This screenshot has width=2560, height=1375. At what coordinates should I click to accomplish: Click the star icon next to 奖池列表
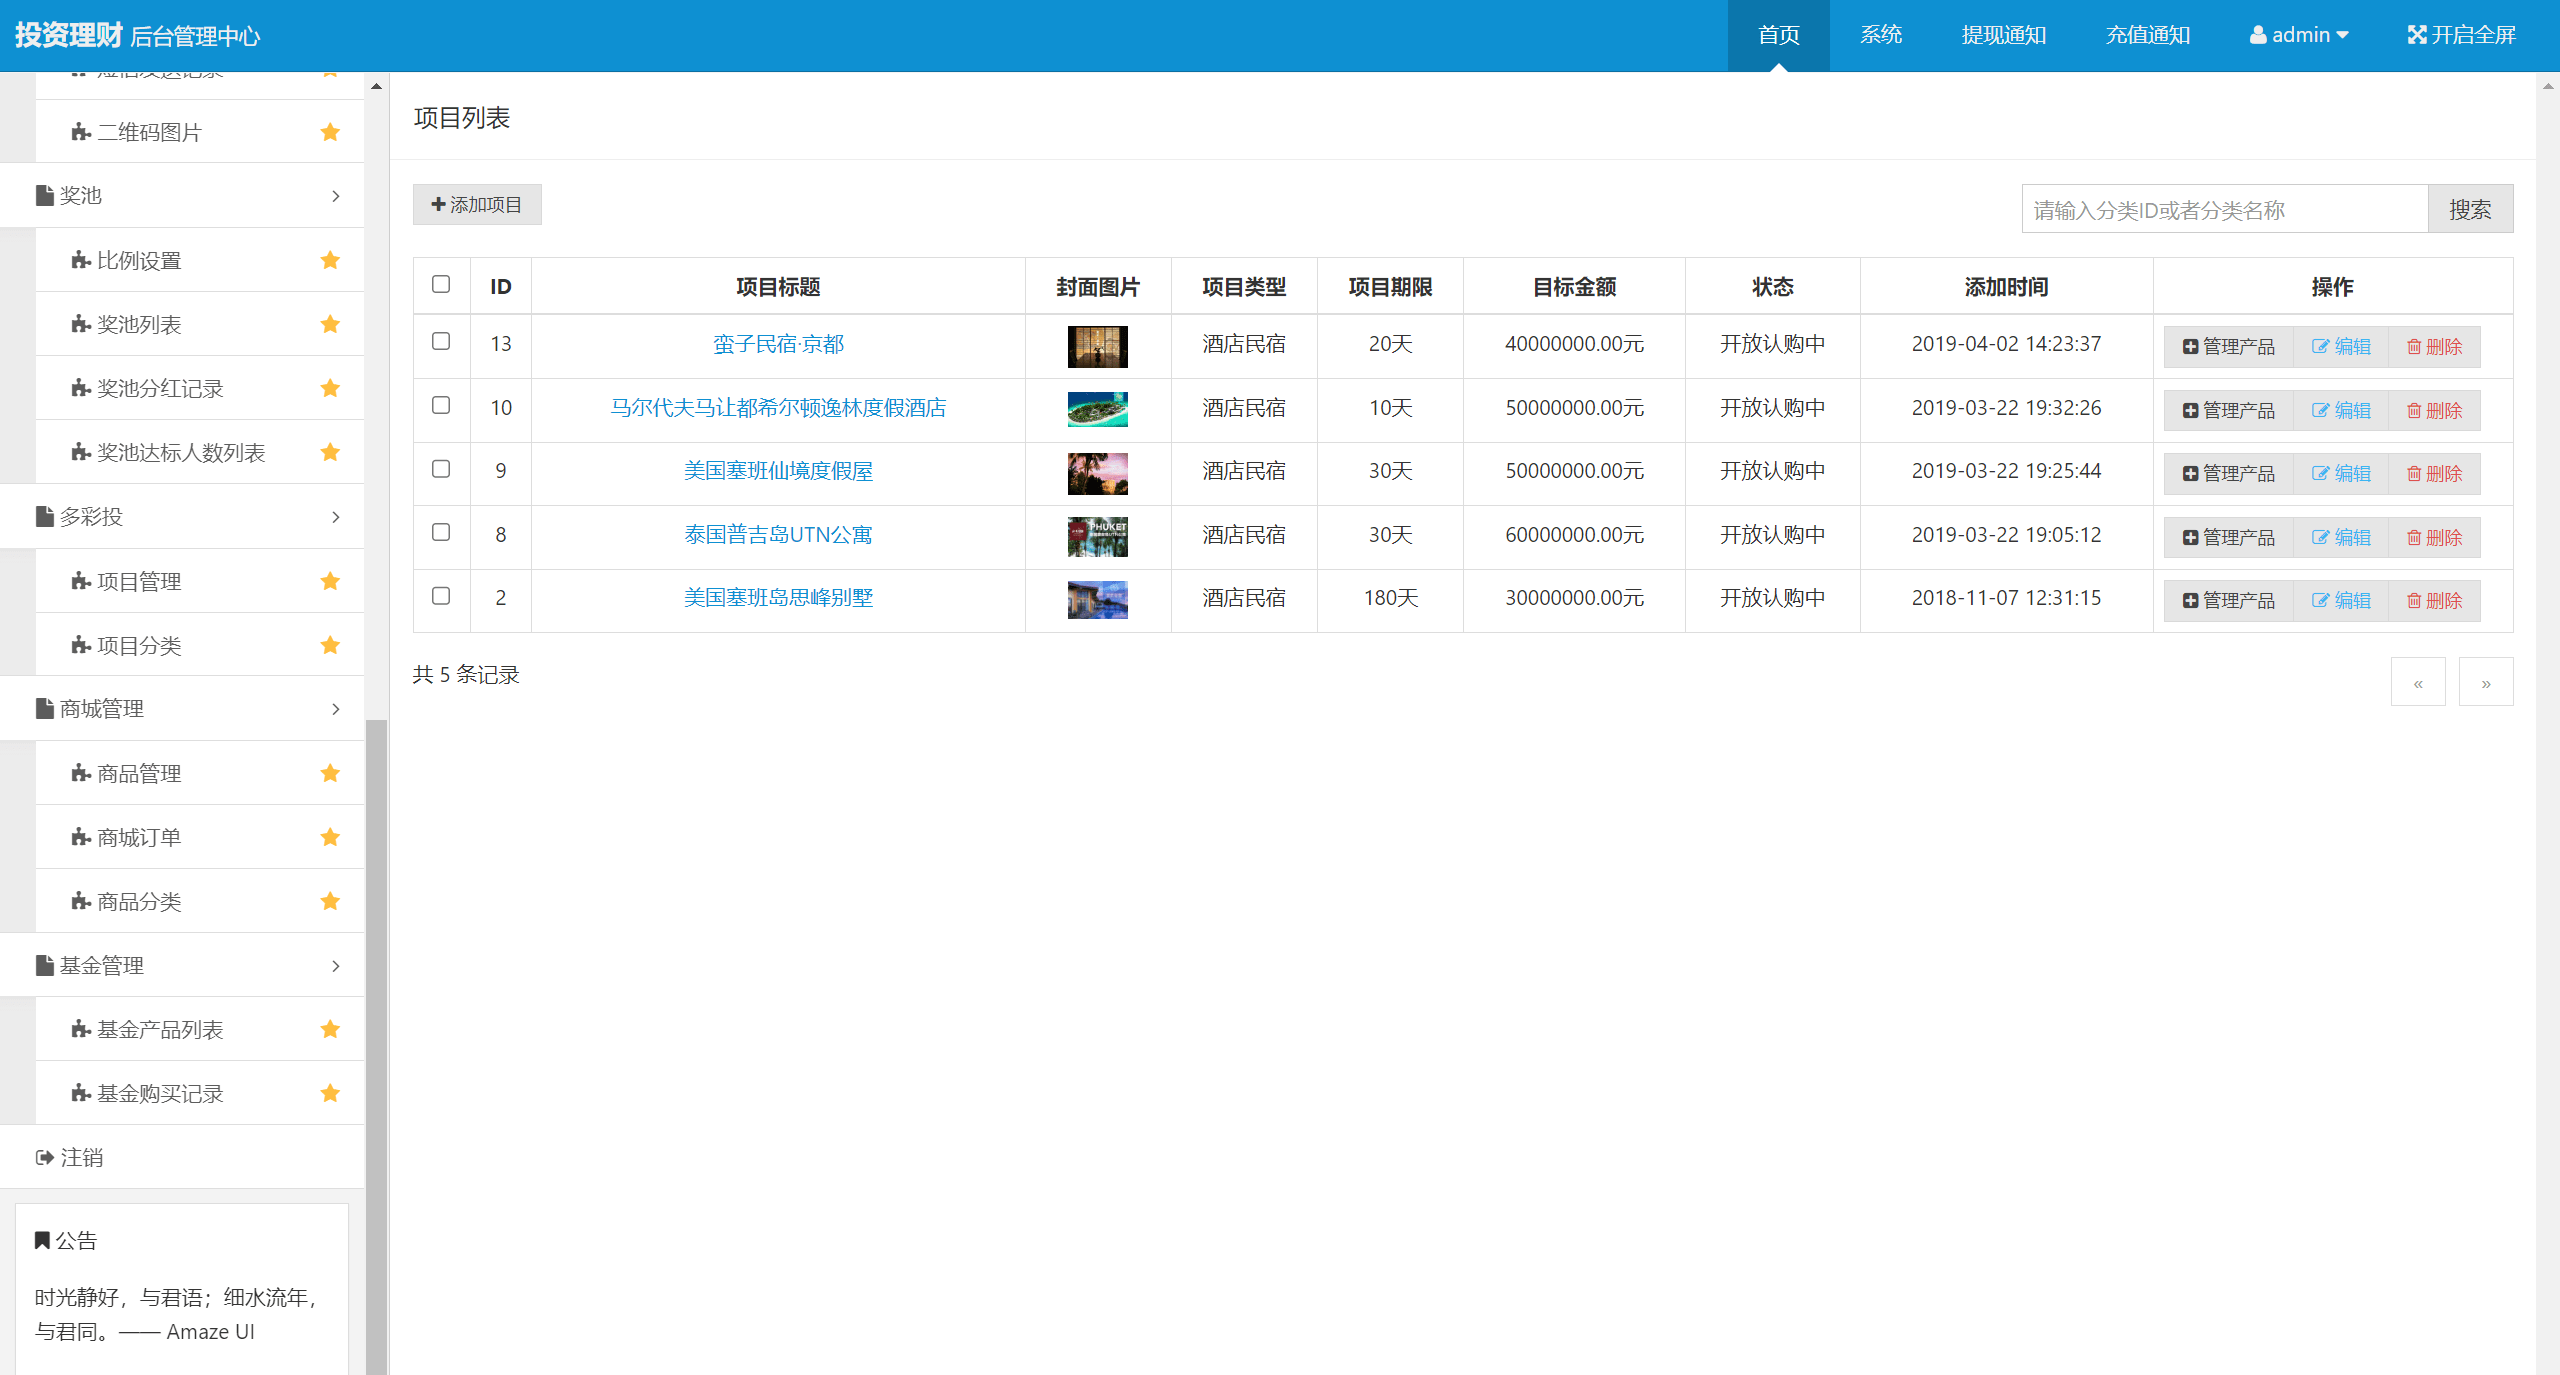point(330,324)
